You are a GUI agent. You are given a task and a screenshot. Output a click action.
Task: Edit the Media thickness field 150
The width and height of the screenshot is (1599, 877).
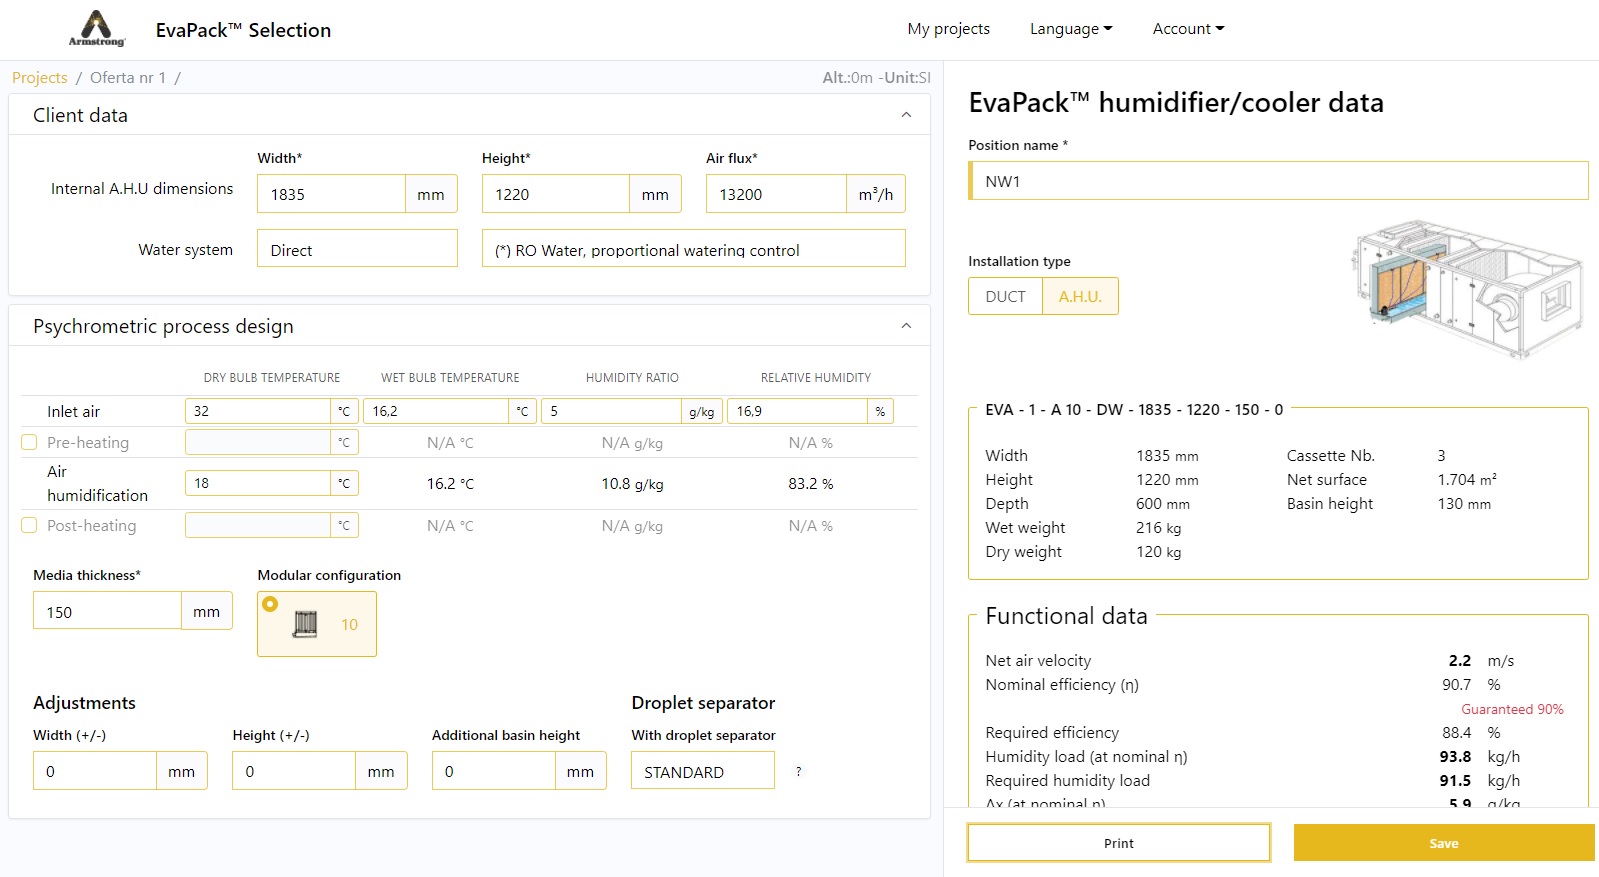pyautogui.click(x=107, y=611)
